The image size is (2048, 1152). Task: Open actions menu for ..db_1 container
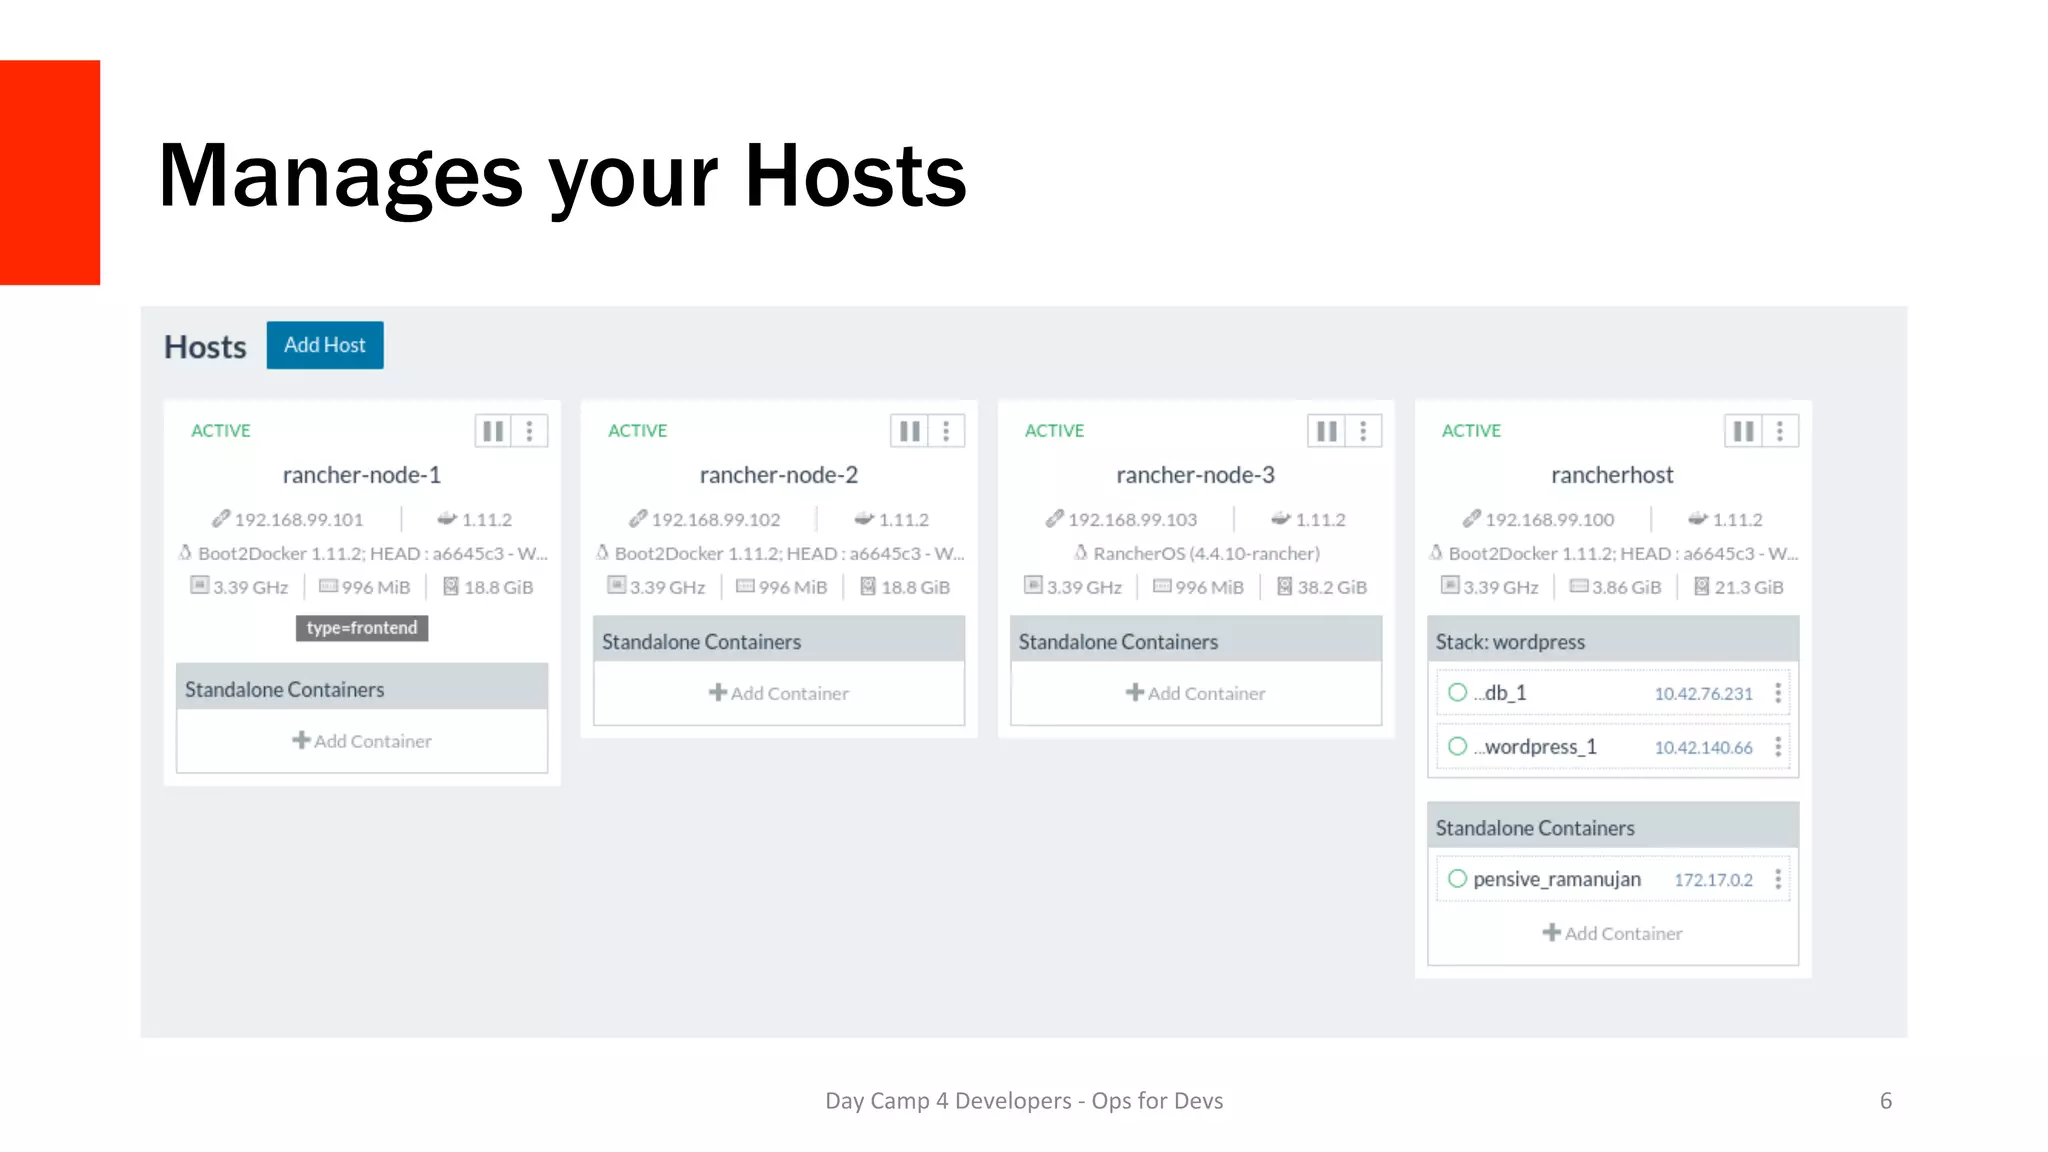pos(1778,693)
